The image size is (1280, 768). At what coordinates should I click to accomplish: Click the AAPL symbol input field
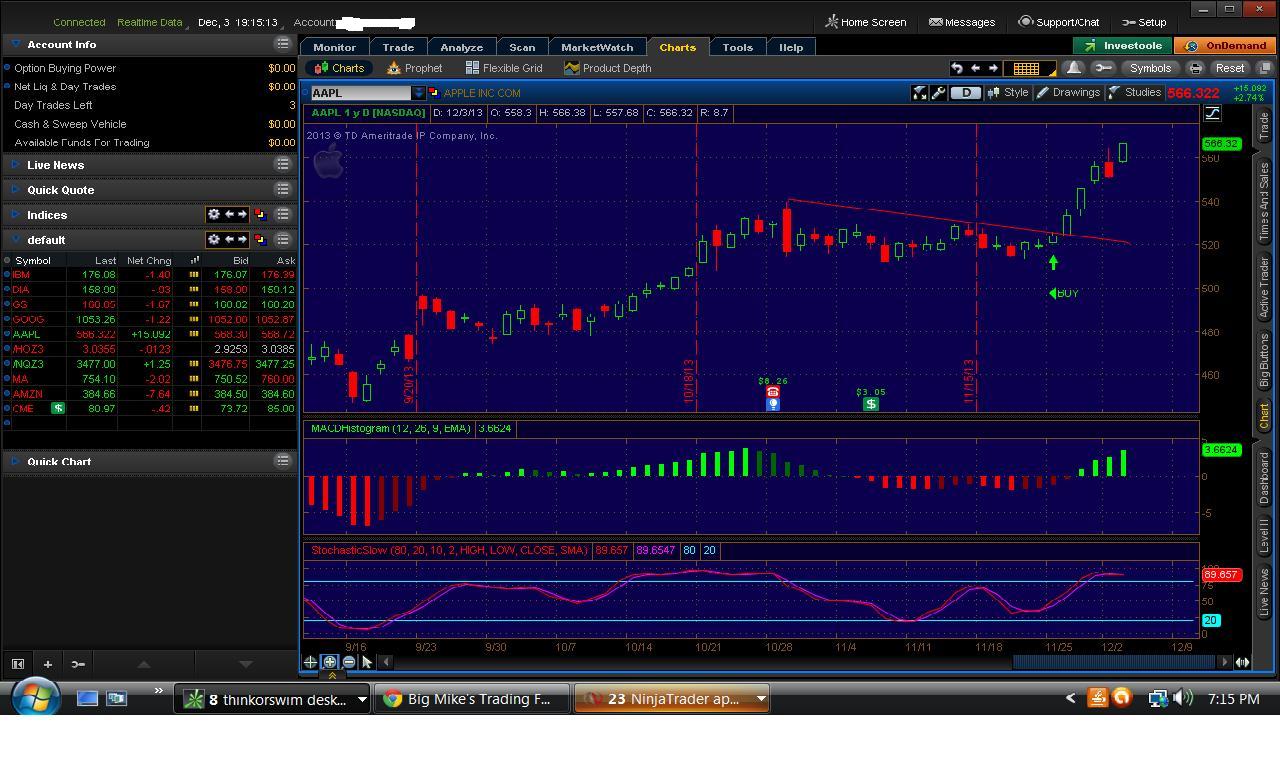361,93
